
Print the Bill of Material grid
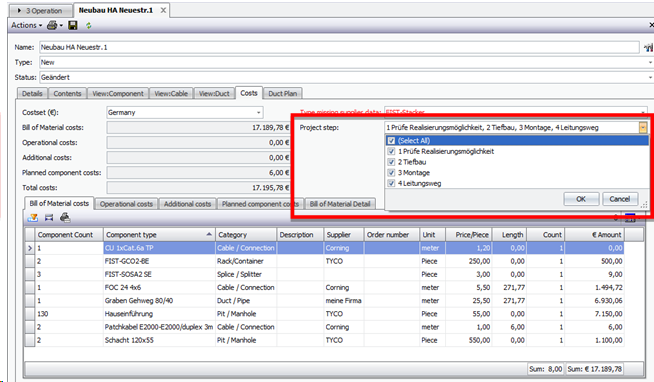pyautogui.click(x=65, y=217)
